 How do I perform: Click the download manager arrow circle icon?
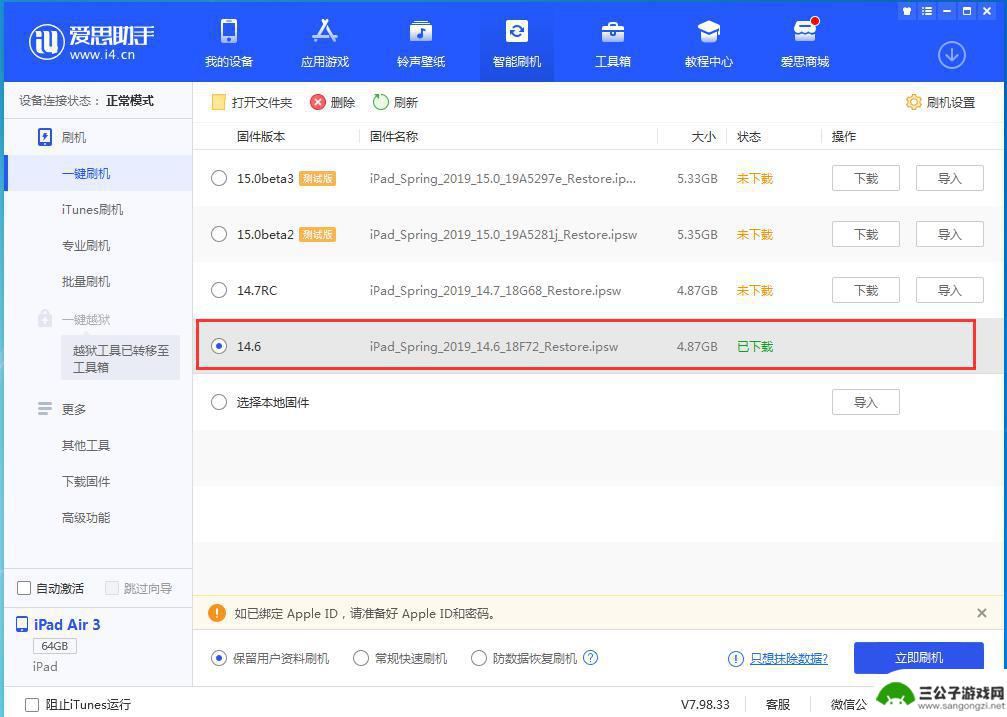951,55
